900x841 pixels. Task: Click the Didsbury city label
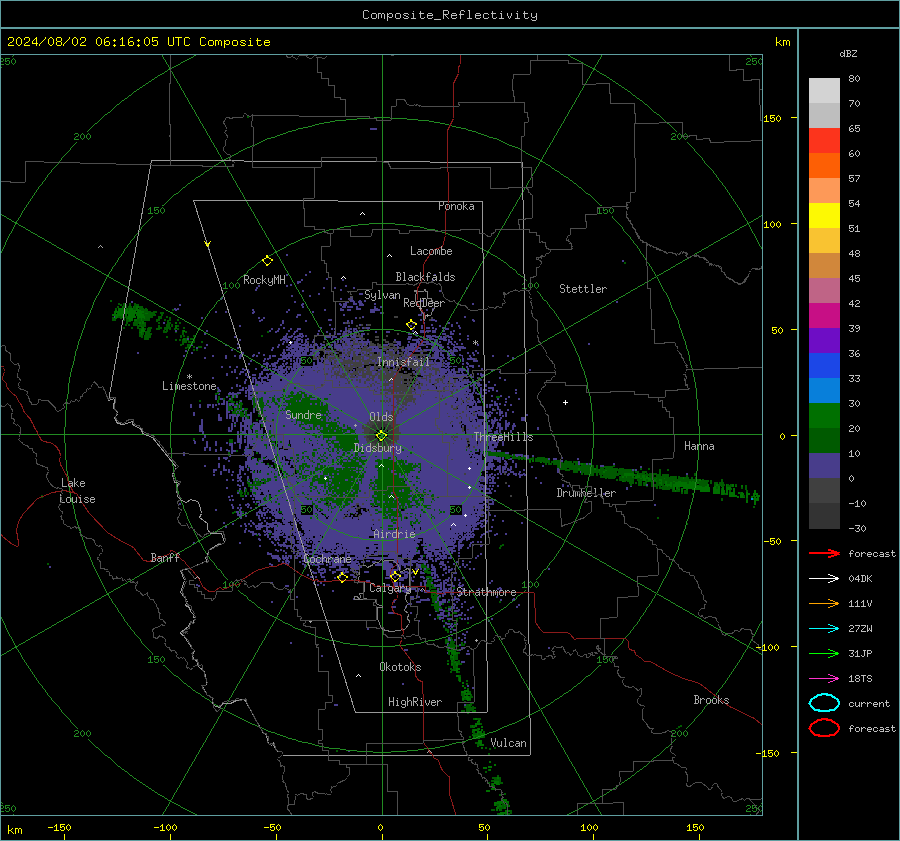click(x=378, y=448)
